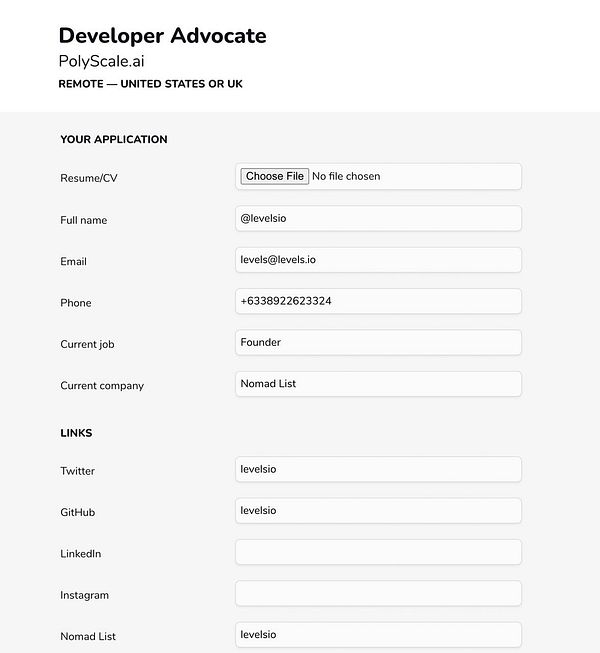Click the GitHub label
Screen dimensions: 600x653
point(77,512)
